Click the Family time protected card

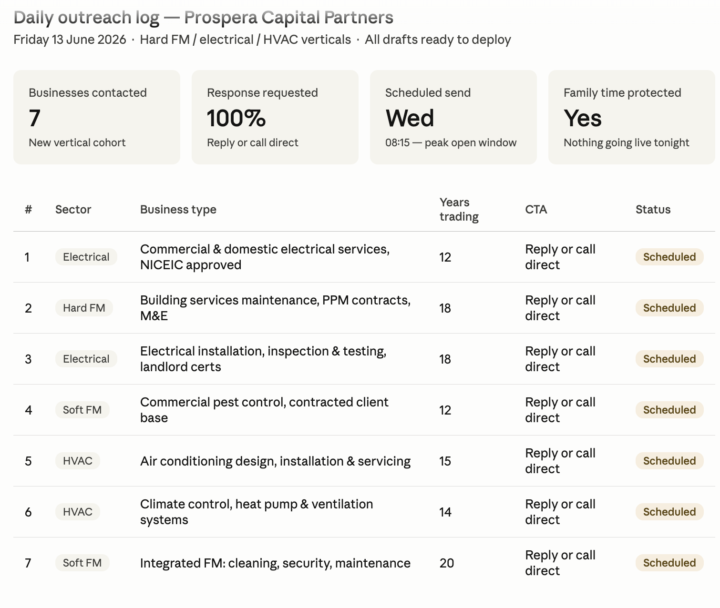click(x=631, y=117)
